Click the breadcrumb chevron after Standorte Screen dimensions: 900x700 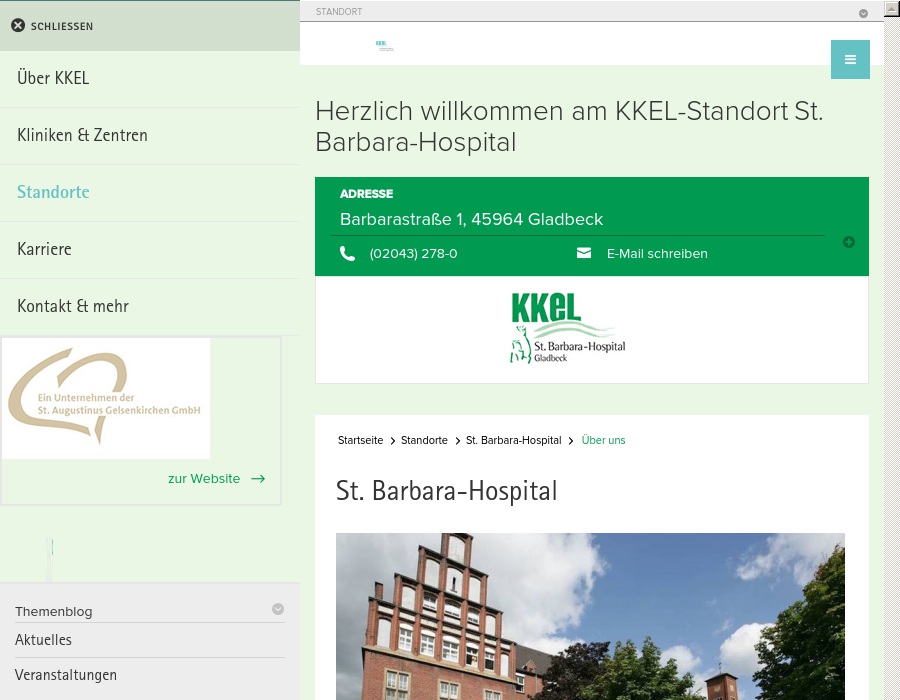(x=457, y=440)
